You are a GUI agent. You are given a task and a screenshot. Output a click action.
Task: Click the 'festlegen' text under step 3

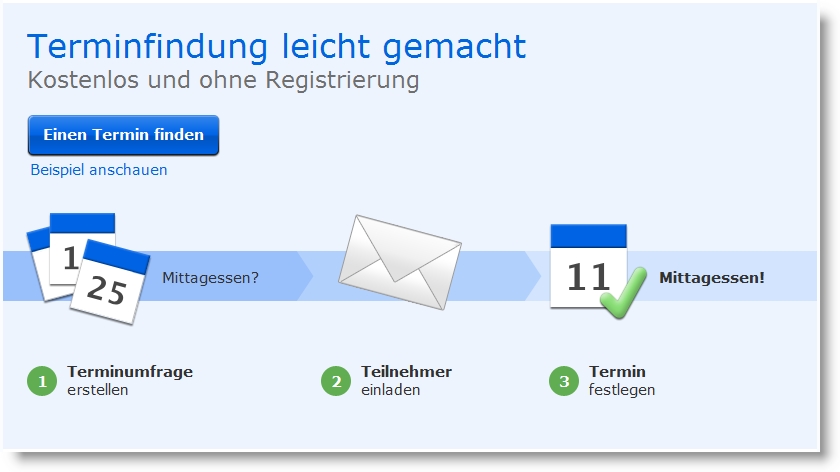(x=622, y=390)
